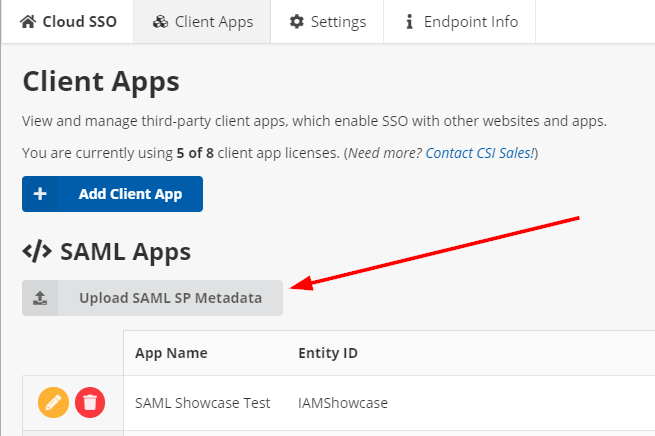Click the gear icon in Settings tab

(296, 21)
